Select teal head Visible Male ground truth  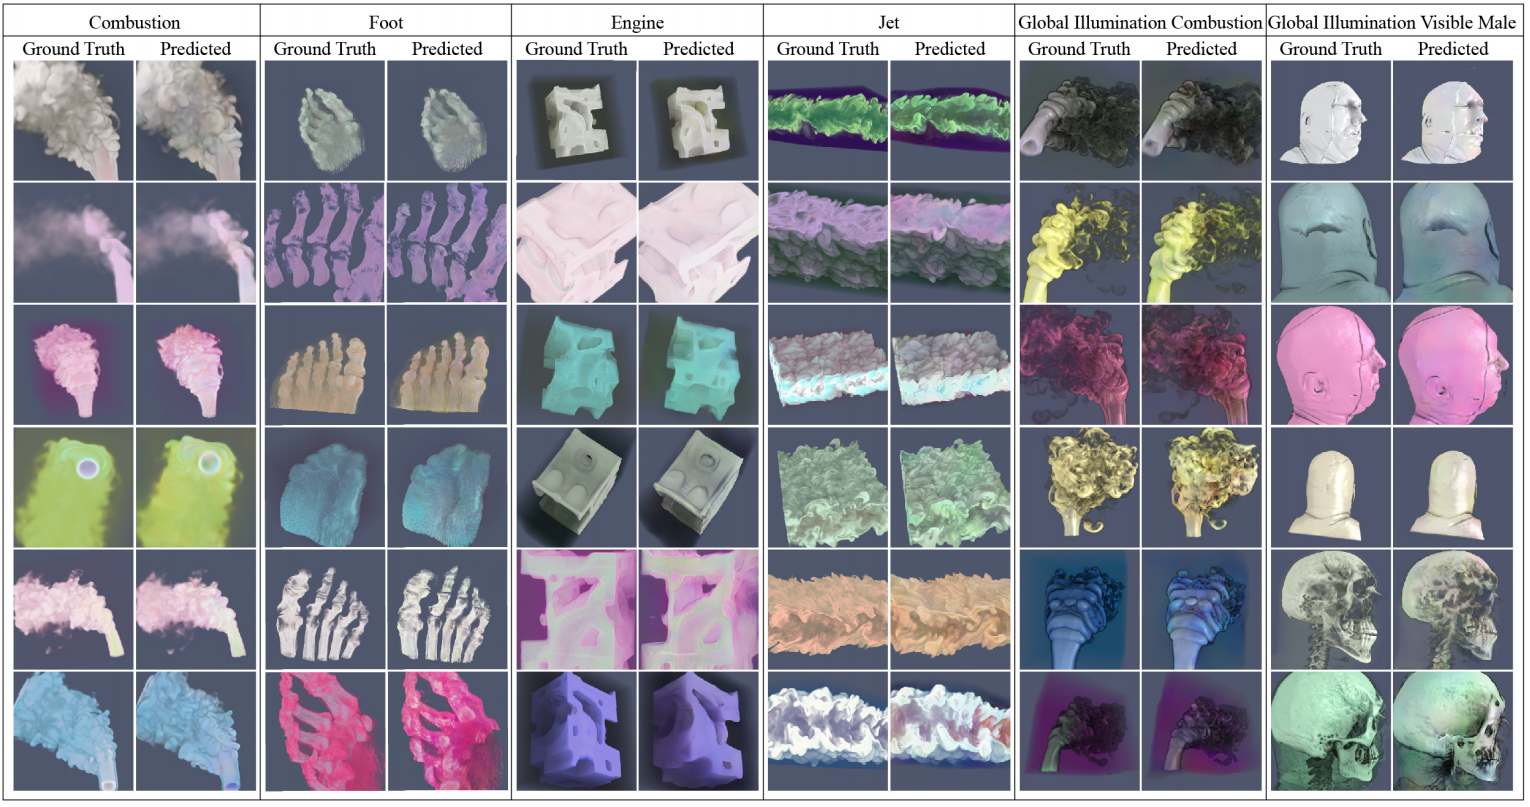tap(1331, 242)
